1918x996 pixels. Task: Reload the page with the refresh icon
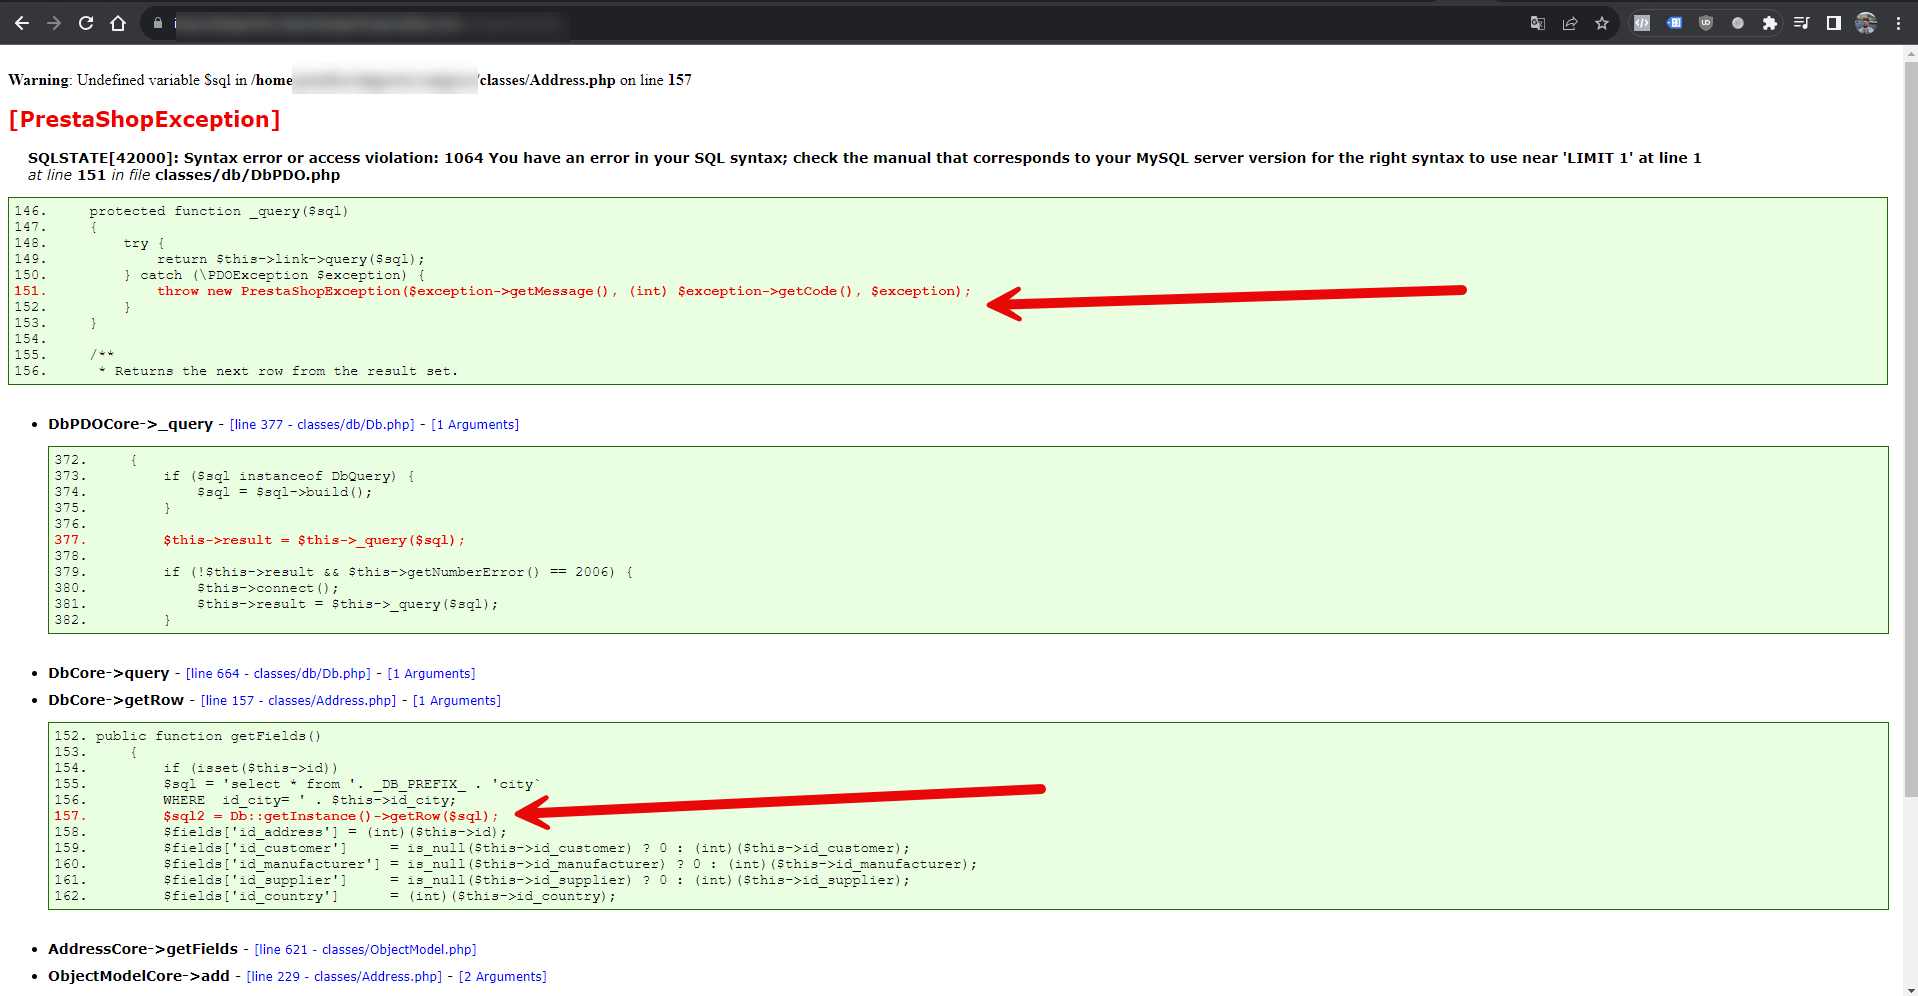(x=86, y=23)
